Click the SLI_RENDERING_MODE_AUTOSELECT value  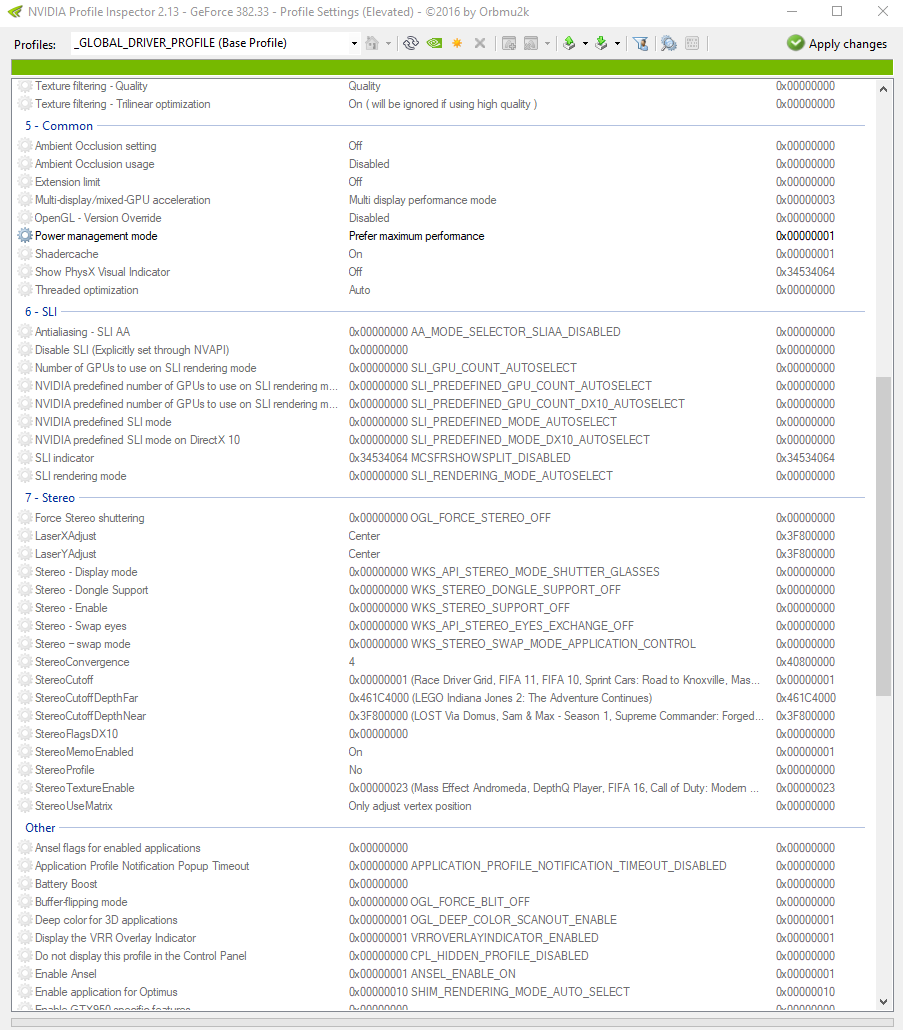pyautogui.click(x=481, y=476)
